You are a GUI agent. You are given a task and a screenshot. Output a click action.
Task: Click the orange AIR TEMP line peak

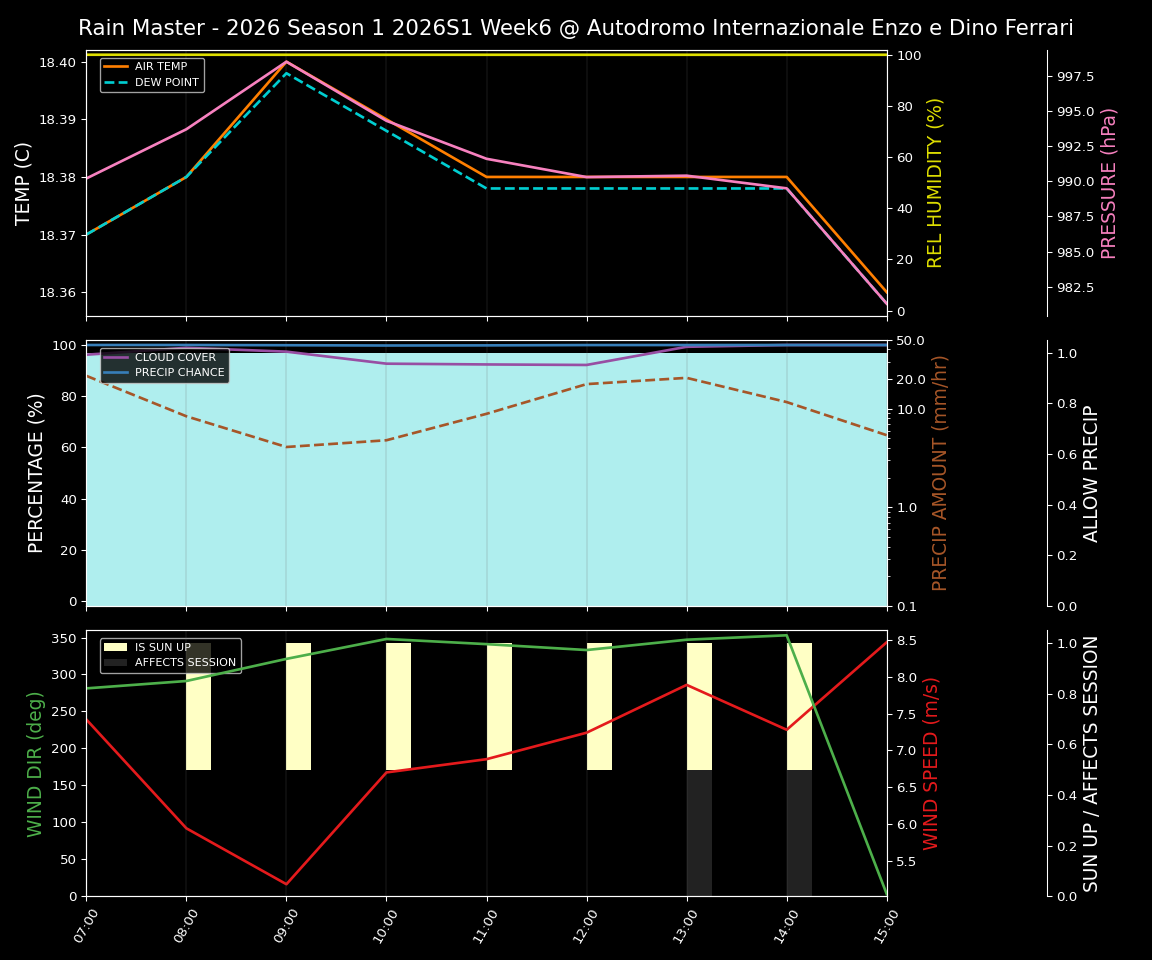pyautogui.click(x=285, y=62)
